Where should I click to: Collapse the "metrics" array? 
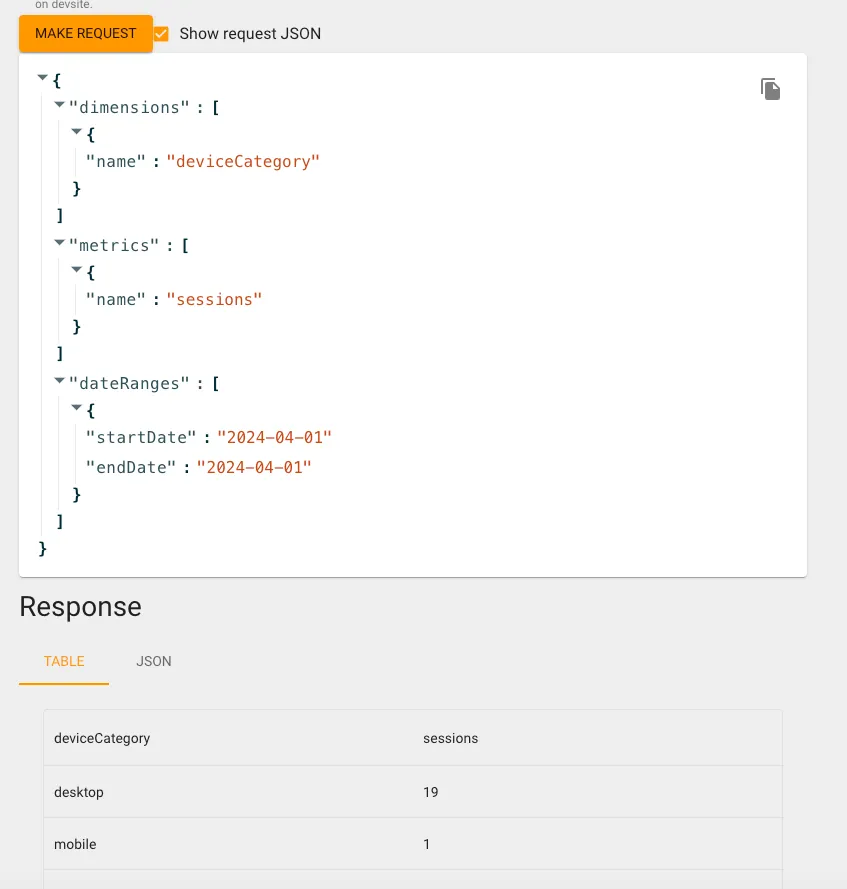point(59,242)
